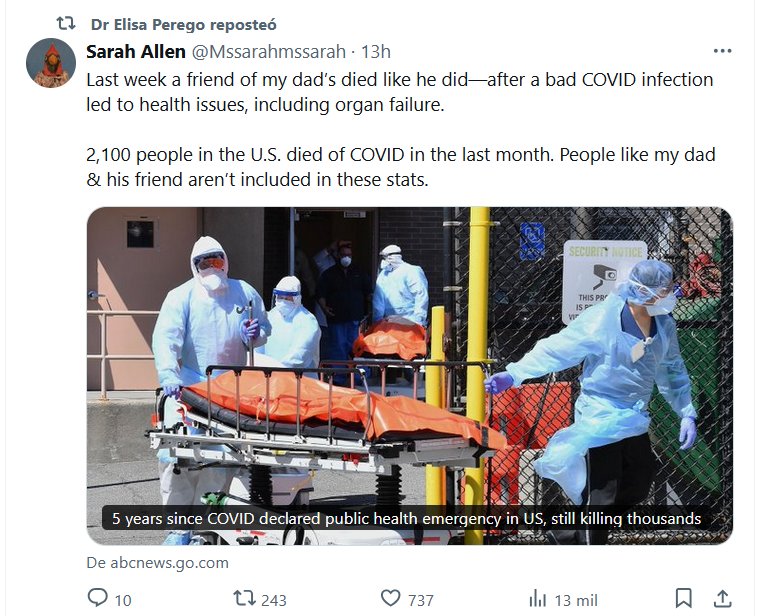This screenshot has height=616, width=764.
Task: View post analytics bar chart icon
Action: coord(537,598)
